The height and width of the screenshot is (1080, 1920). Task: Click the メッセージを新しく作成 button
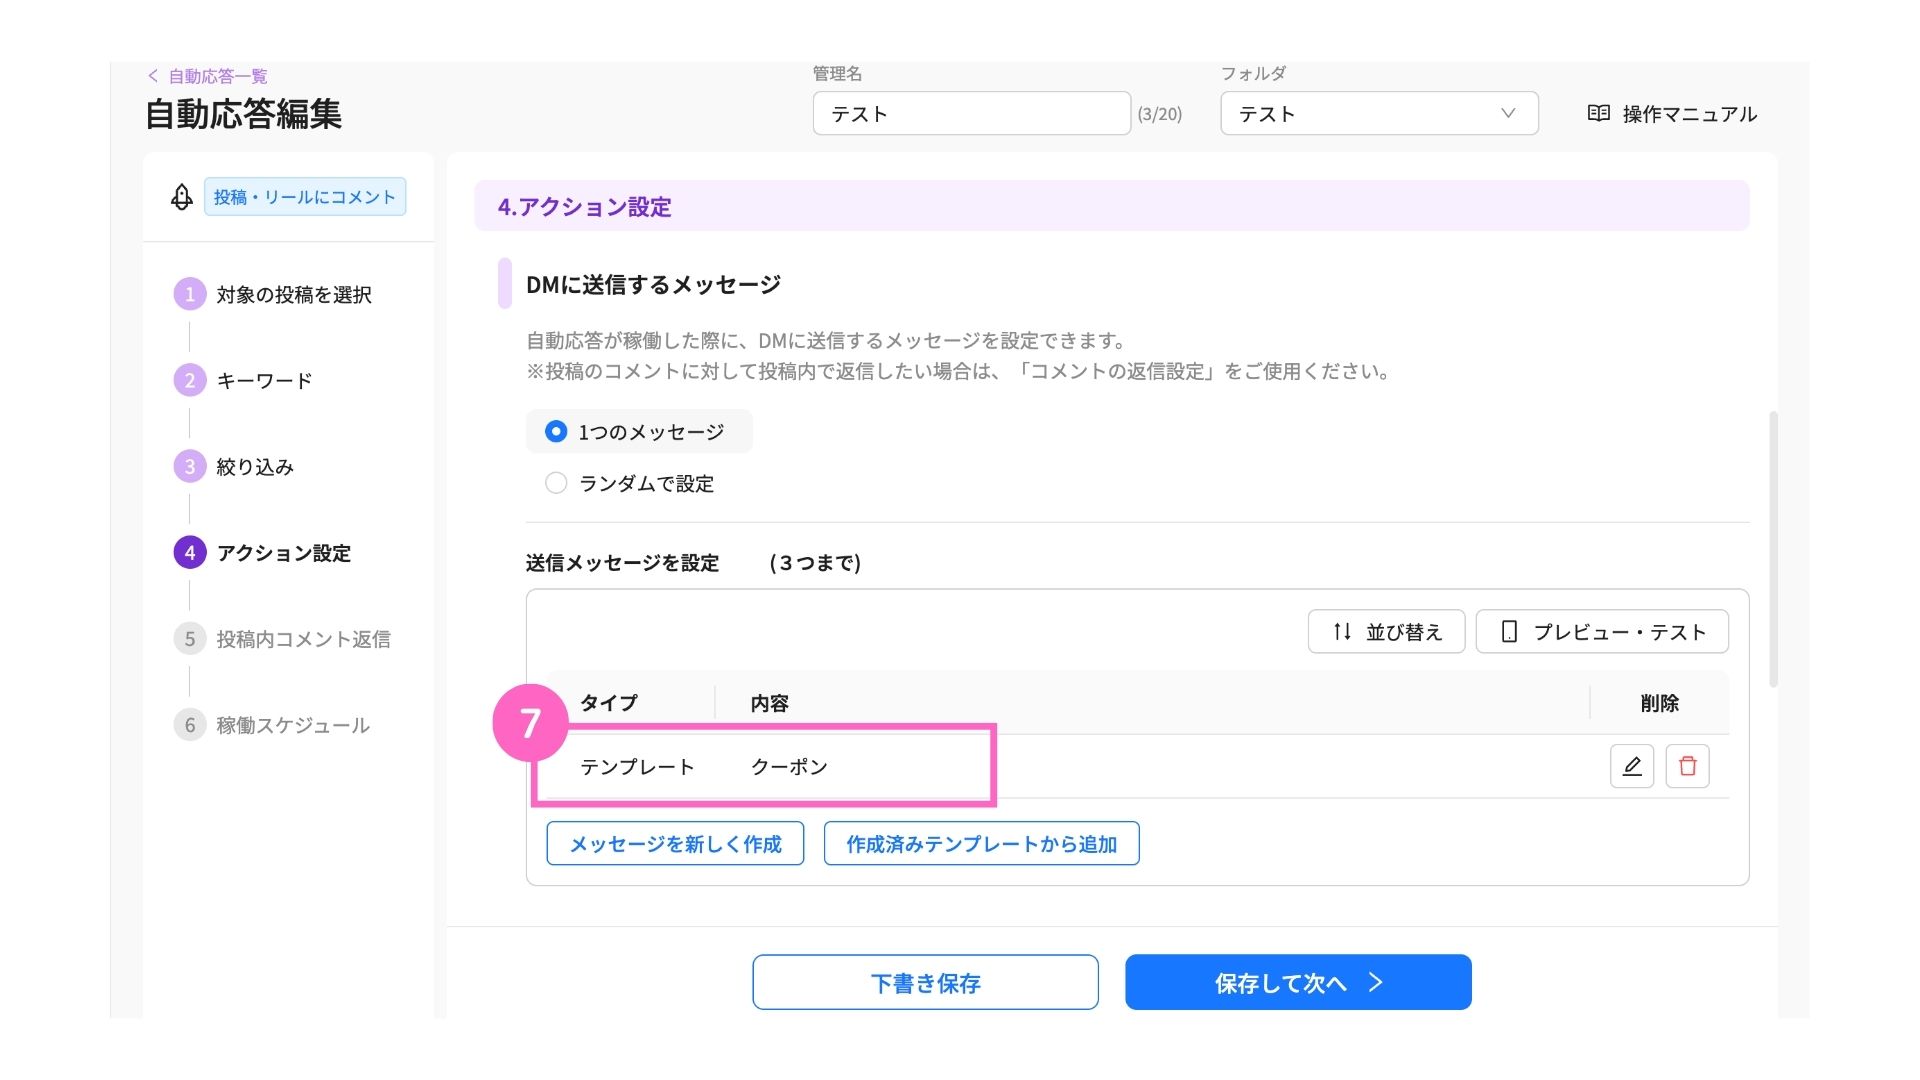click(x=675, y=843)
